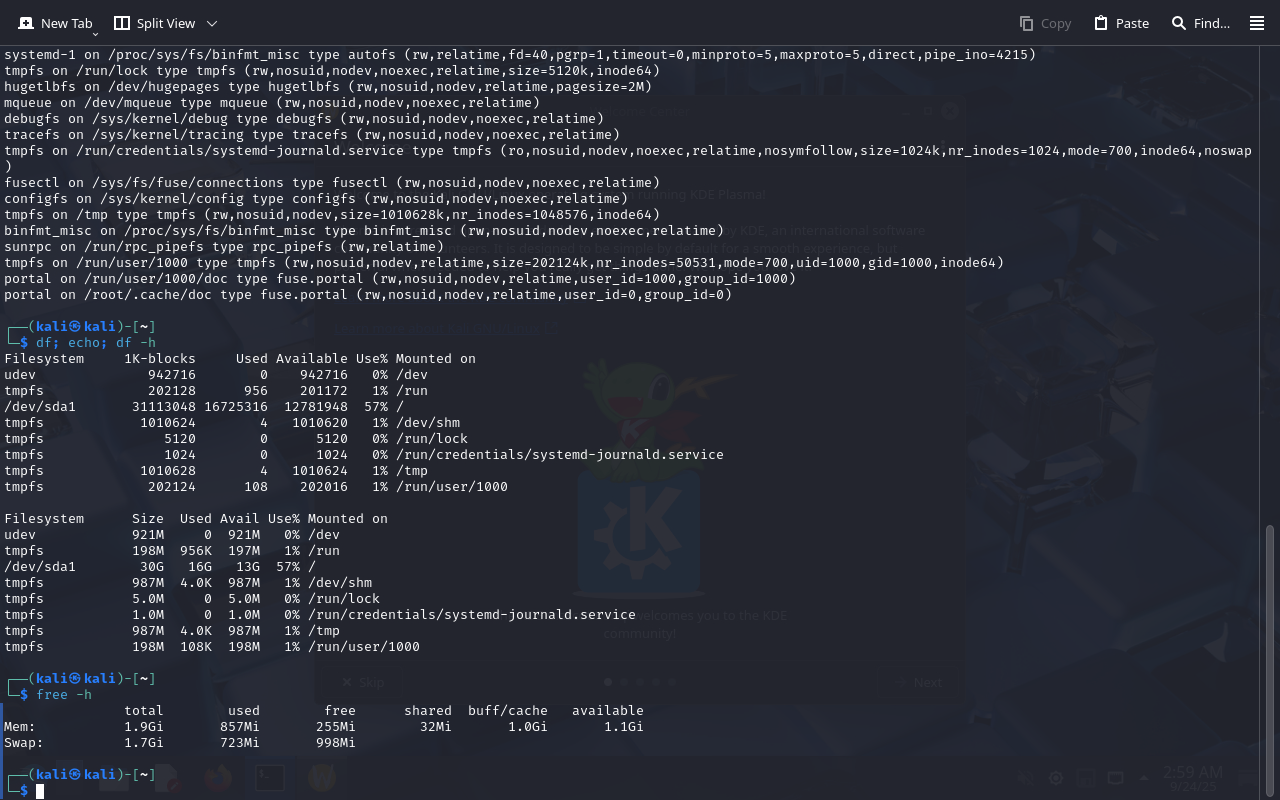Click the 'Swap:' row label
The height and width of the screenshot is (800, 1280).
pyautogui.click(x=24, y=743)
